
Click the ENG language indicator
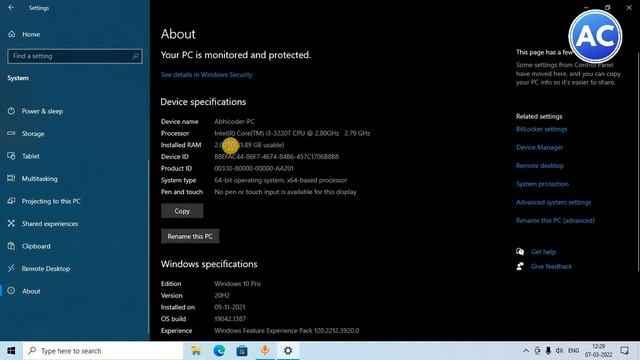coord(573,351)
